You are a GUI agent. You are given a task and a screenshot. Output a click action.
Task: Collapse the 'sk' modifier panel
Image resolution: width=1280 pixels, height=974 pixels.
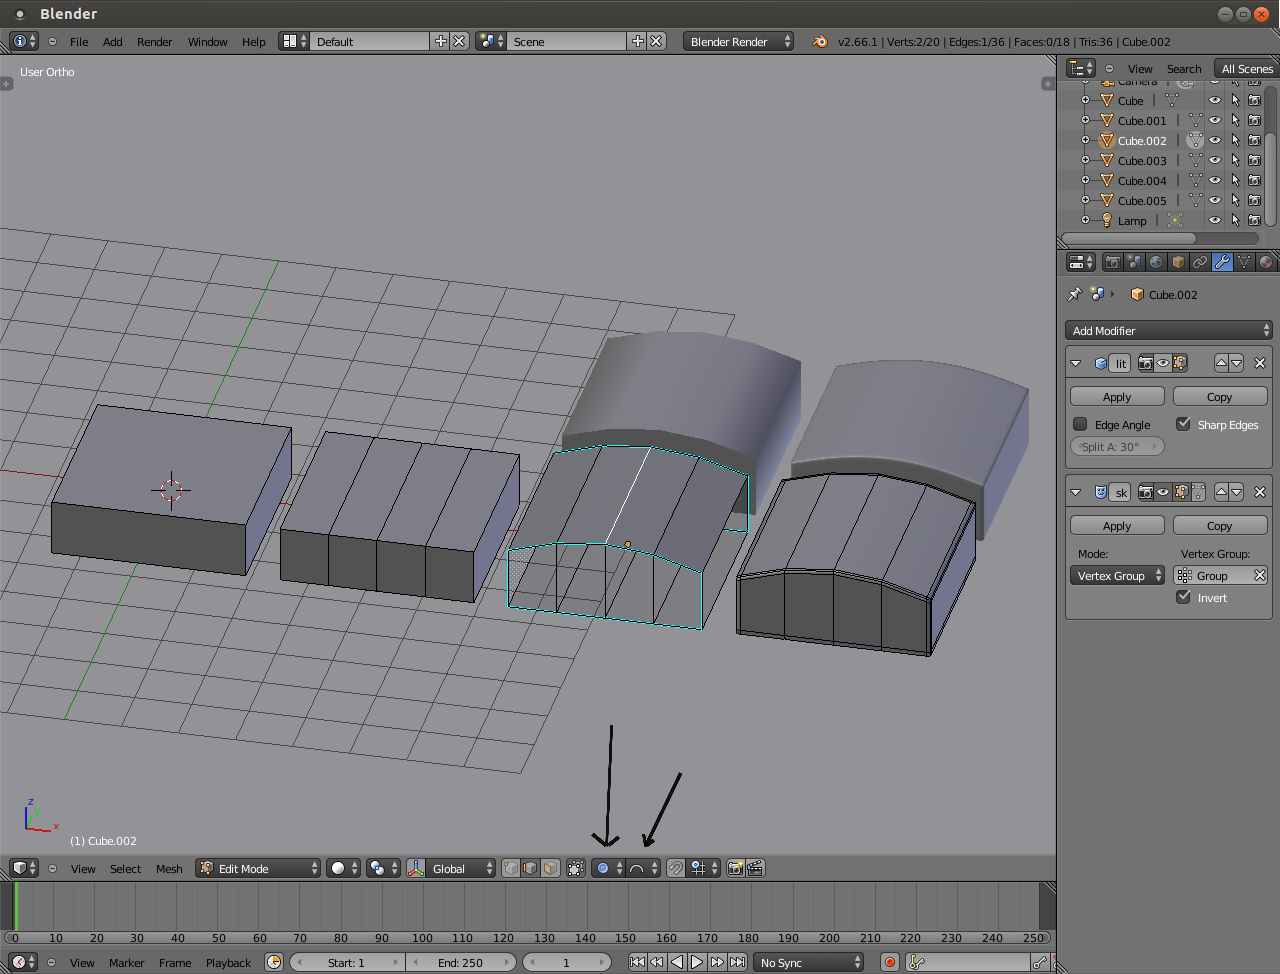click(x=1076, y=492)
